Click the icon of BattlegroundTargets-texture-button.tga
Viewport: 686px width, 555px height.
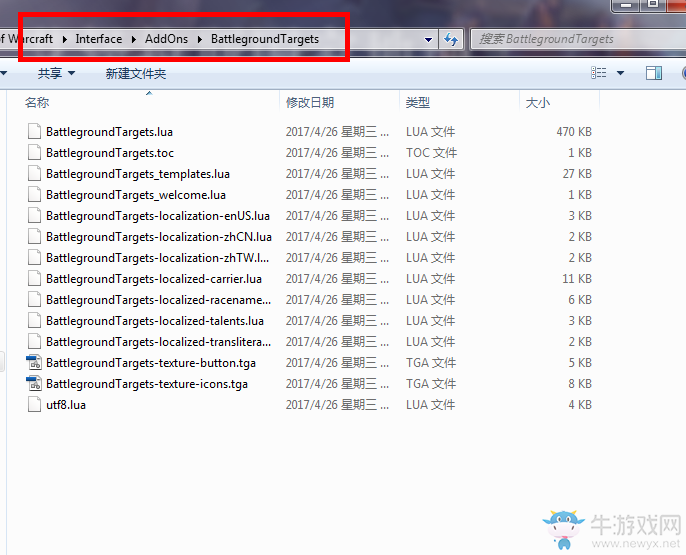click(x=34, y=363)
